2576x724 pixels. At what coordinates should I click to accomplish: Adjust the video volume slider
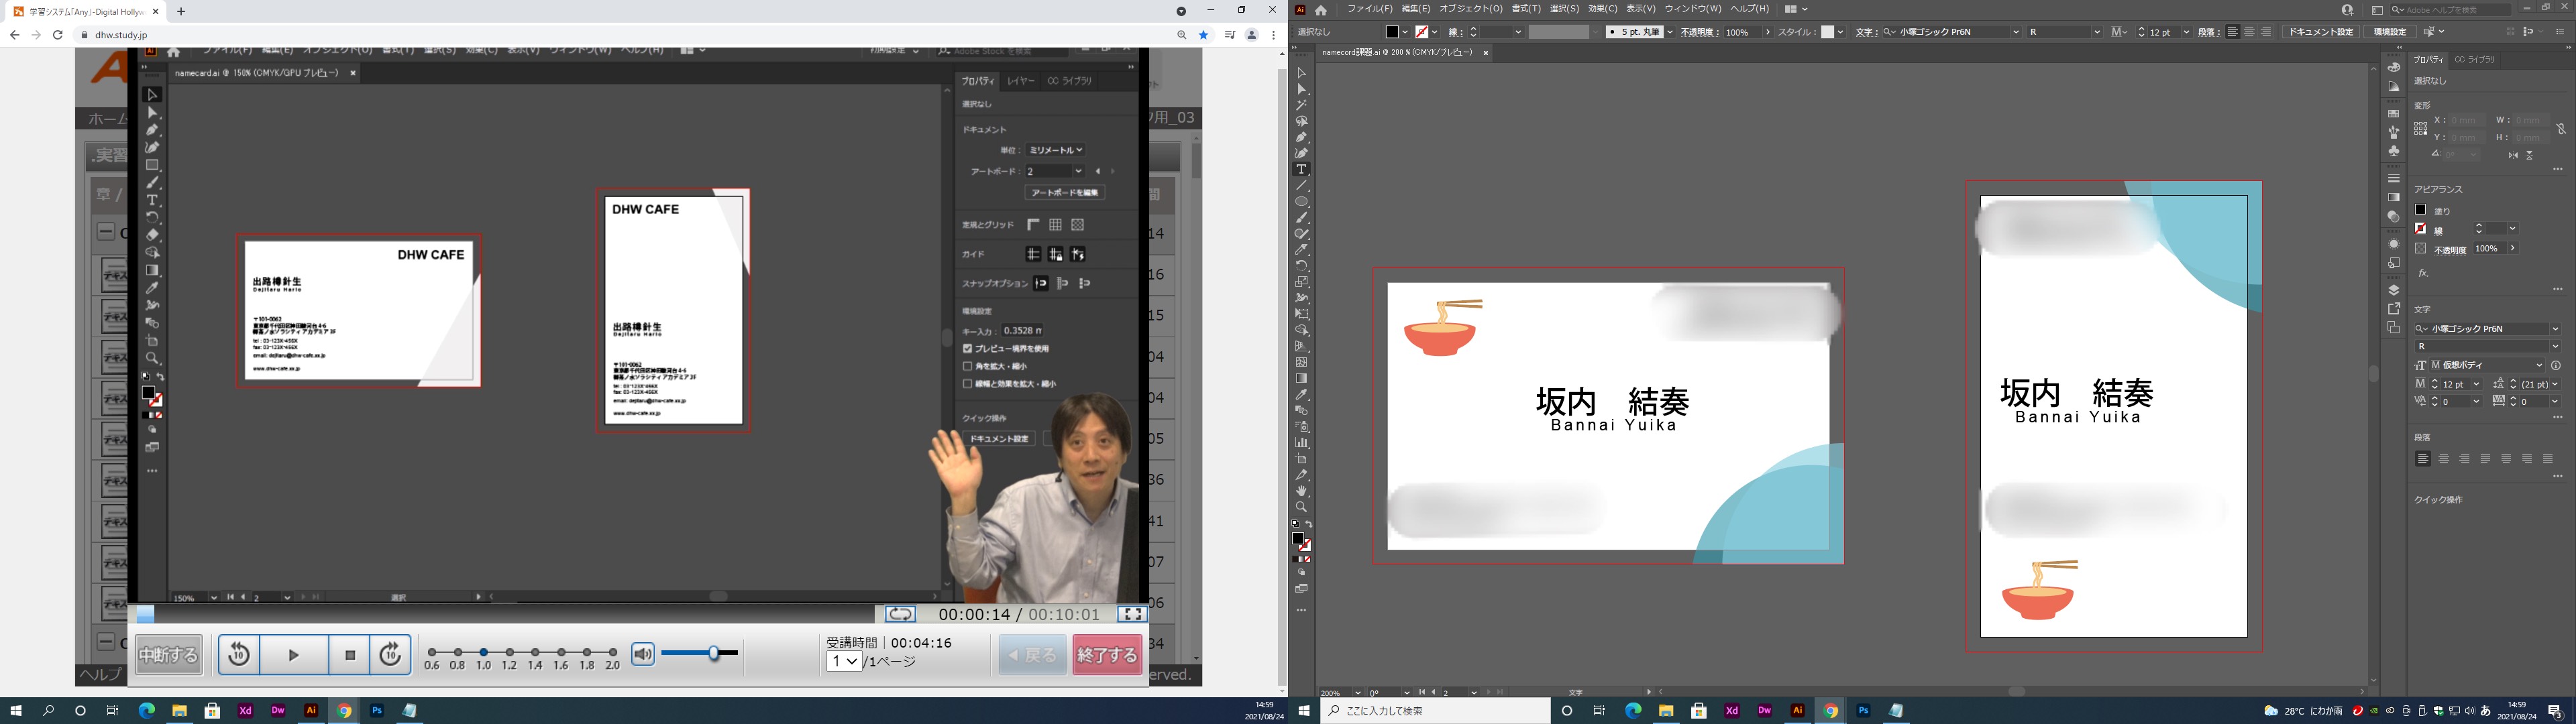pyautogui.click(x=700, y=654)
